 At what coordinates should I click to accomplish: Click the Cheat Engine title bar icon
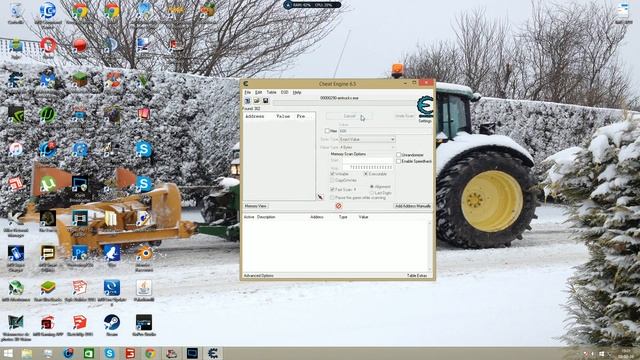(246, 84)
